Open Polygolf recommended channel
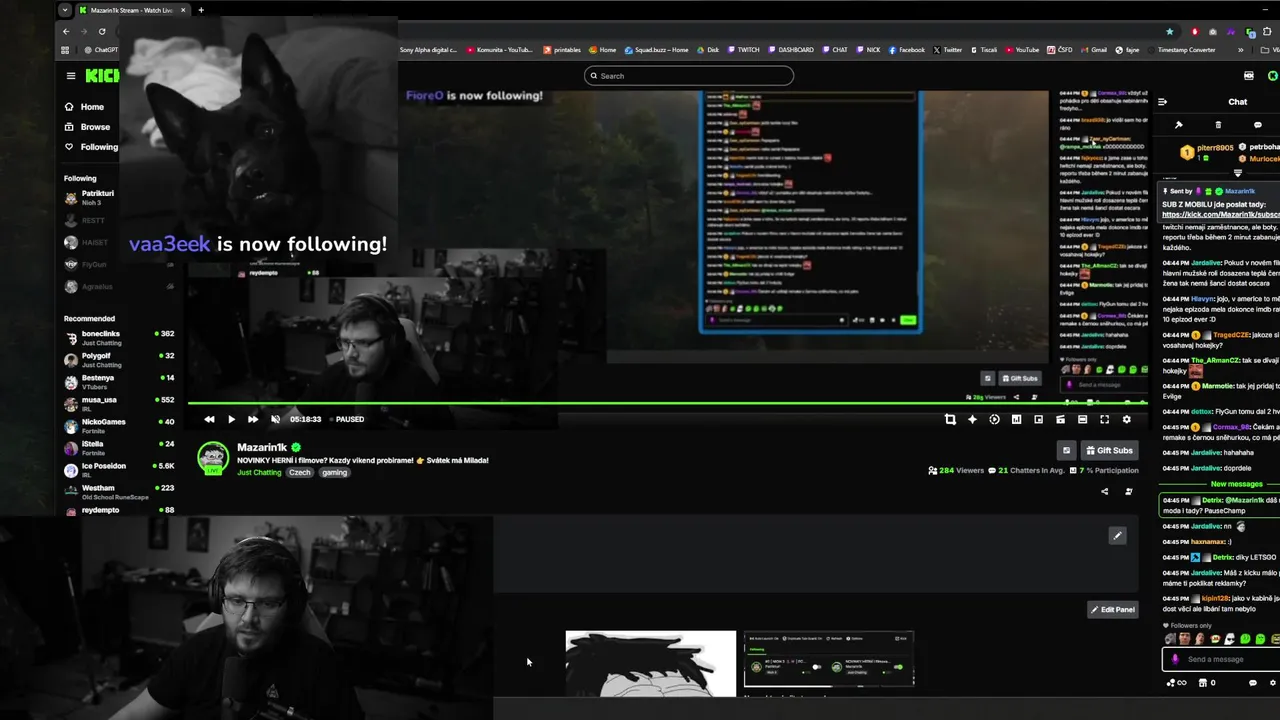This screenshot has width=1280, height=720. click(119, 360)
